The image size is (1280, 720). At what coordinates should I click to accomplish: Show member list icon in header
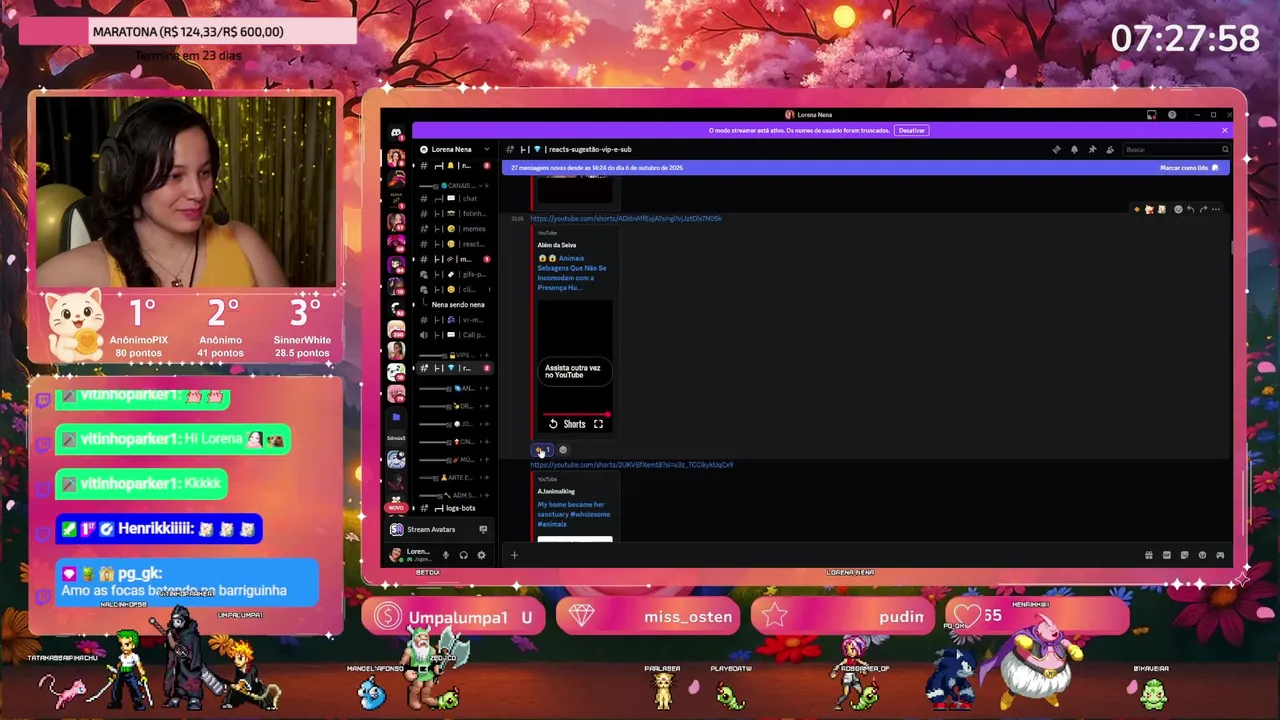coord(1110,149)
